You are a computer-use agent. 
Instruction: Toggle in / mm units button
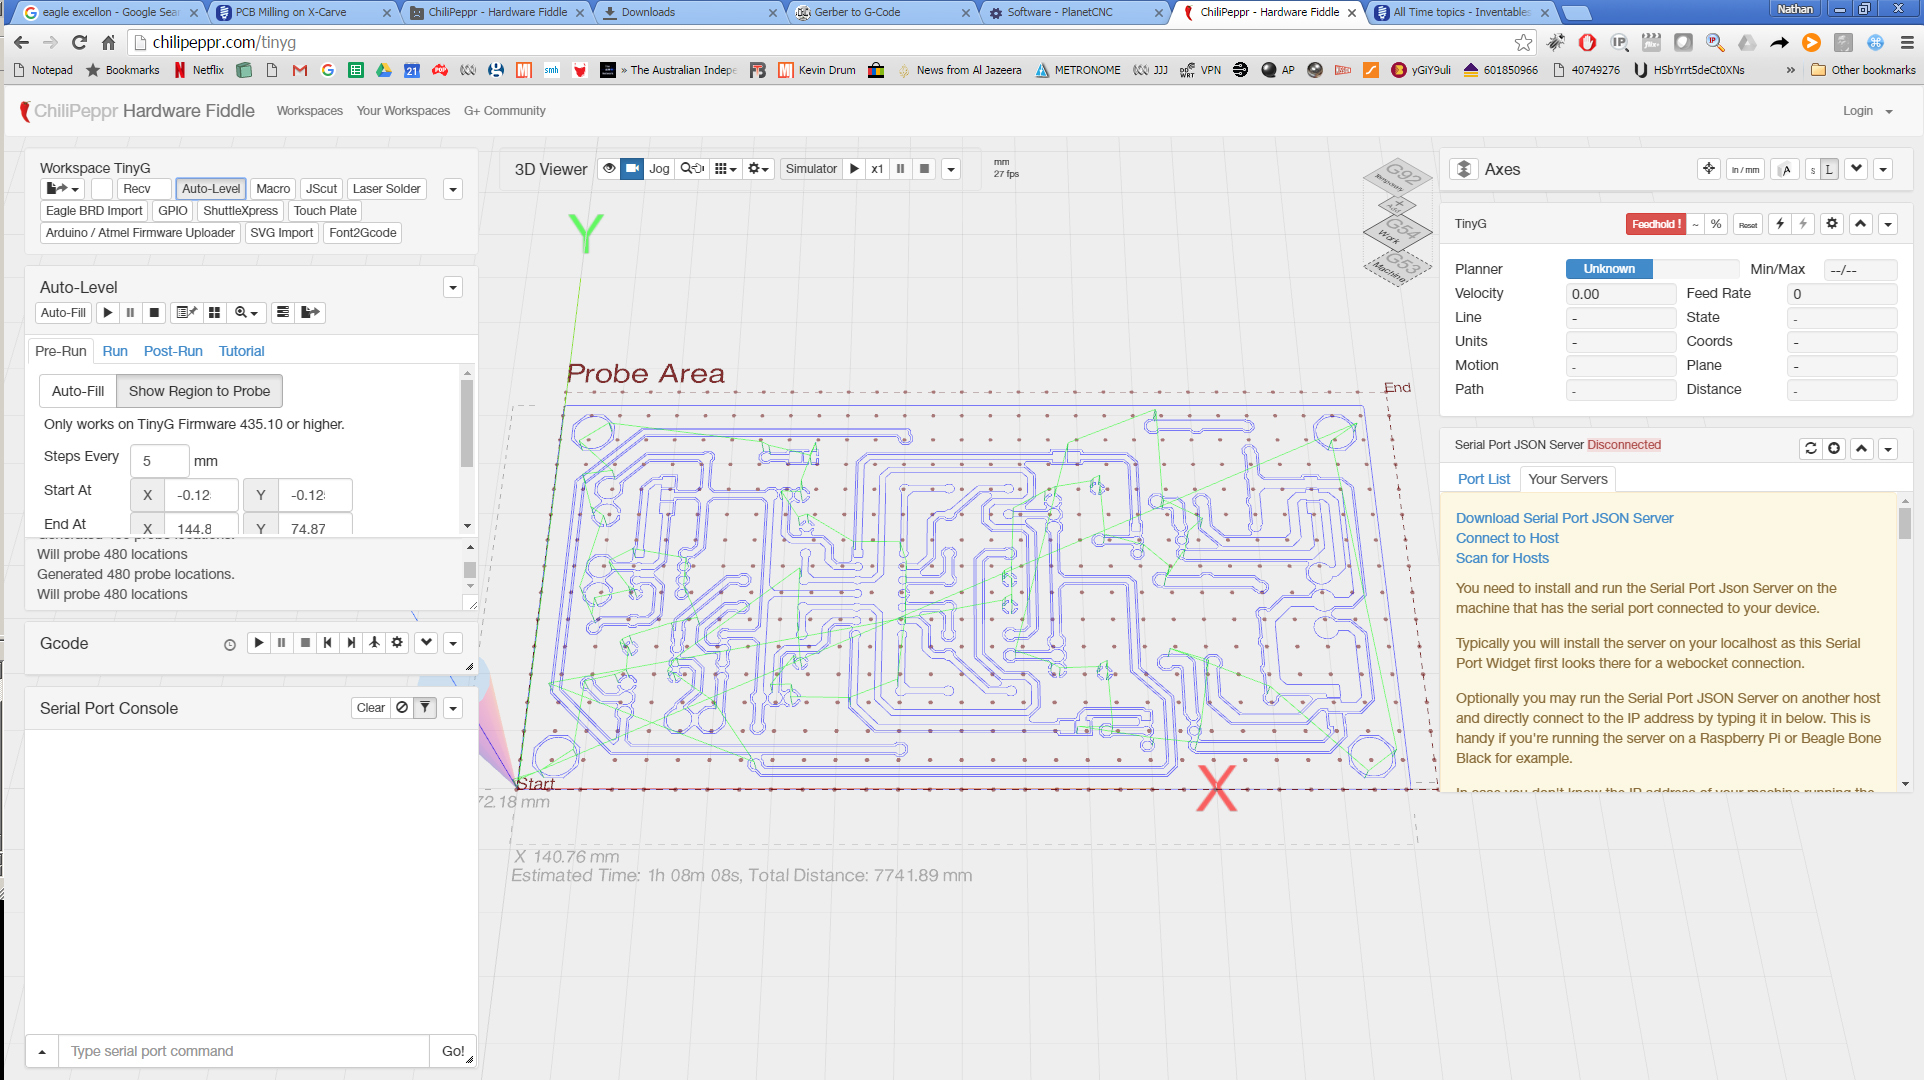pyautogui.click(x=1745, y=170)
